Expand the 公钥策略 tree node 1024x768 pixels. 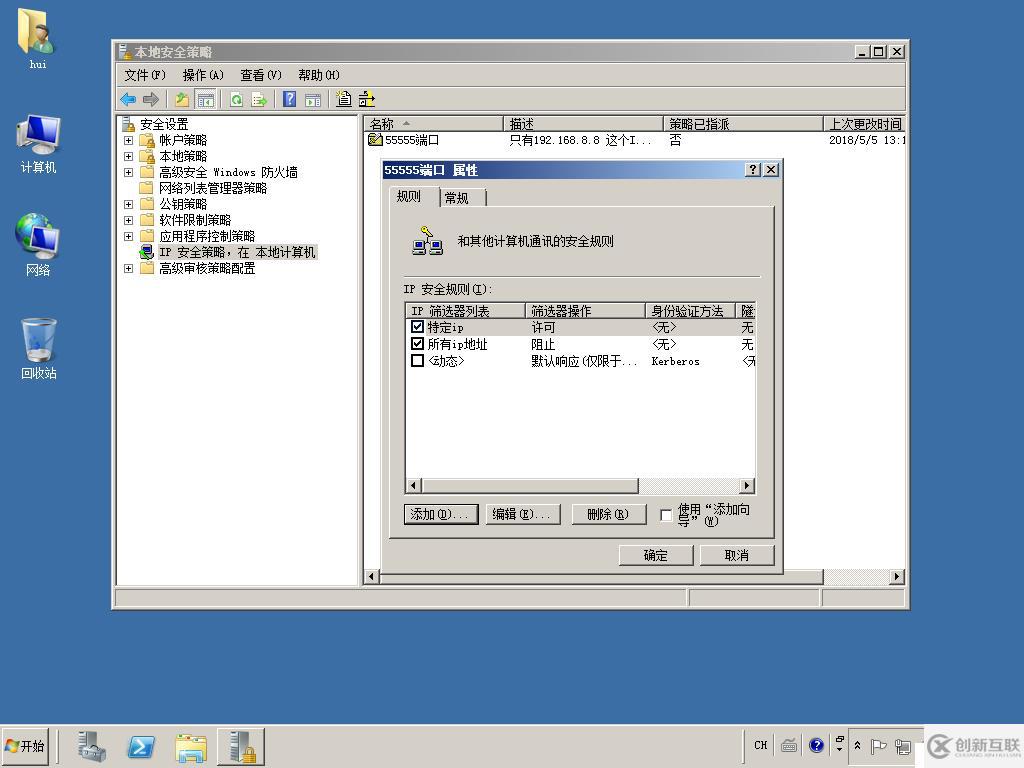[x=129, y=204]
